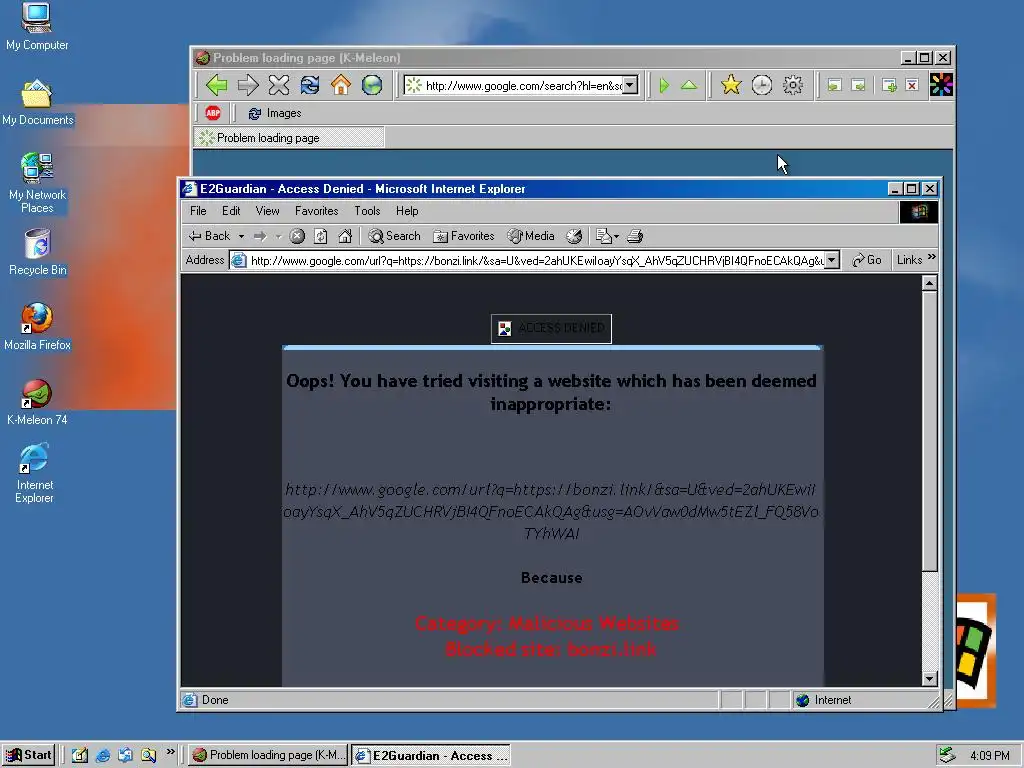Select the K-Meleon 74 desktop icon
This screenshot has width=1024, height=768.
(x=37, y=402)
